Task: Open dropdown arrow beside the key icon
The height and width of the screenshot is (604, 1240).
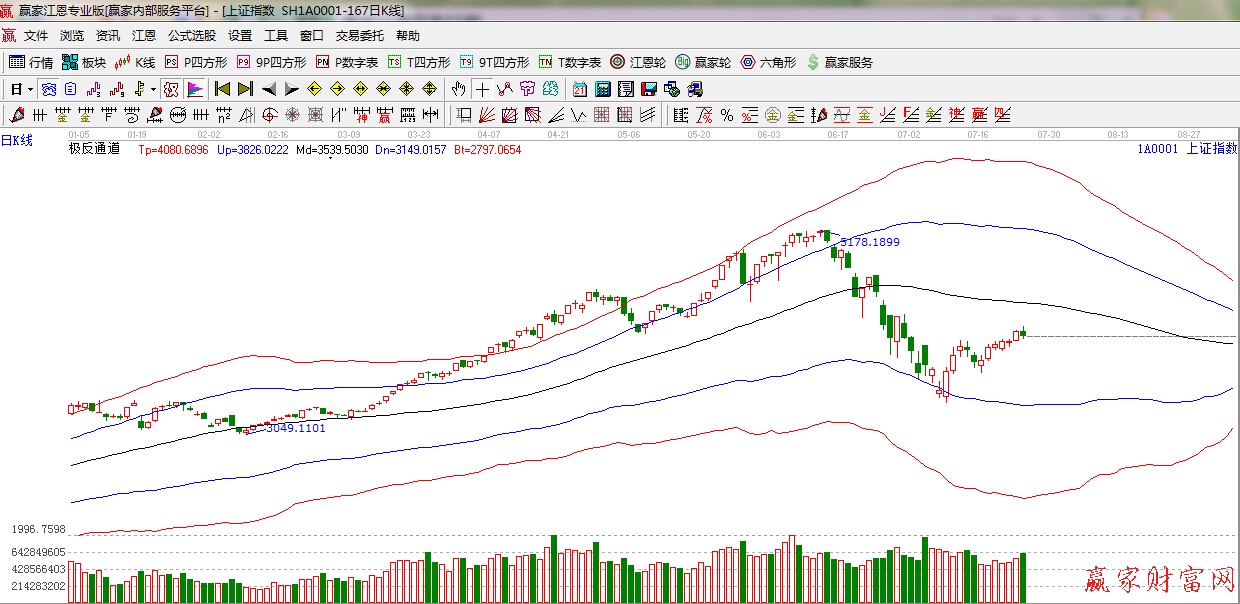Action: (x=153, y=90)
